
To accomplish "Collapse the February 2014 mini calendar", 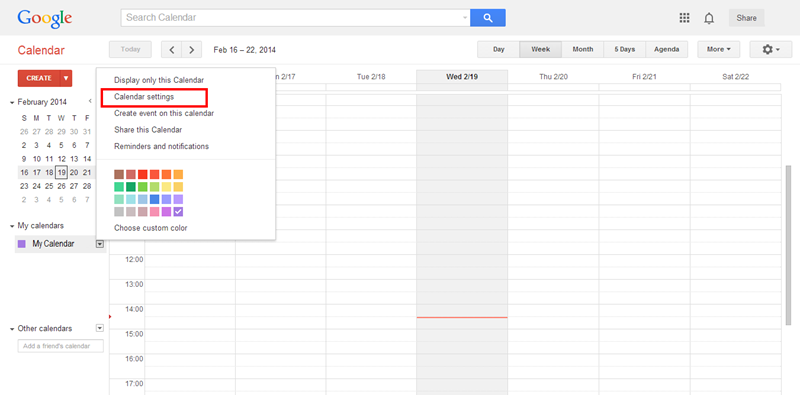I will click(x=12, y=102).
